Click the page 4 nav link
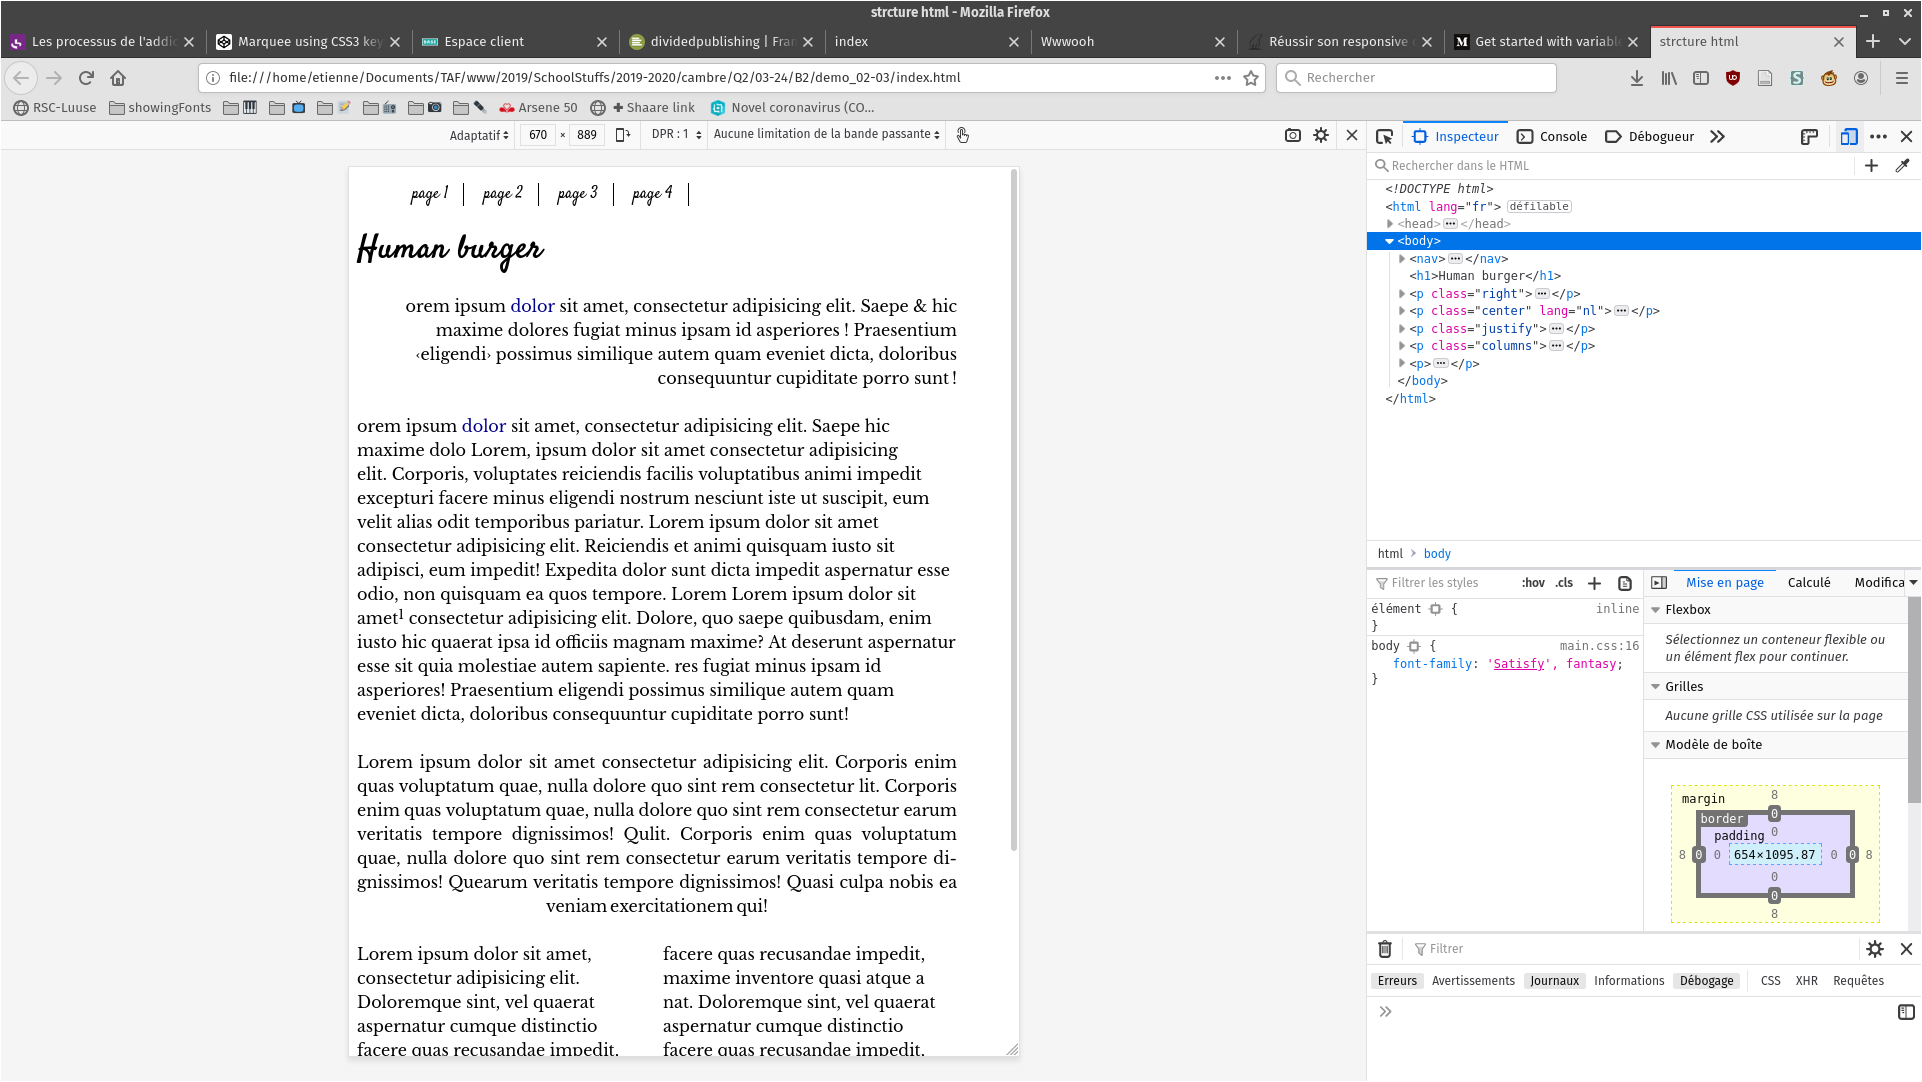The width and height of the screenshot is (1922, 1082). (x=652, y=194)
